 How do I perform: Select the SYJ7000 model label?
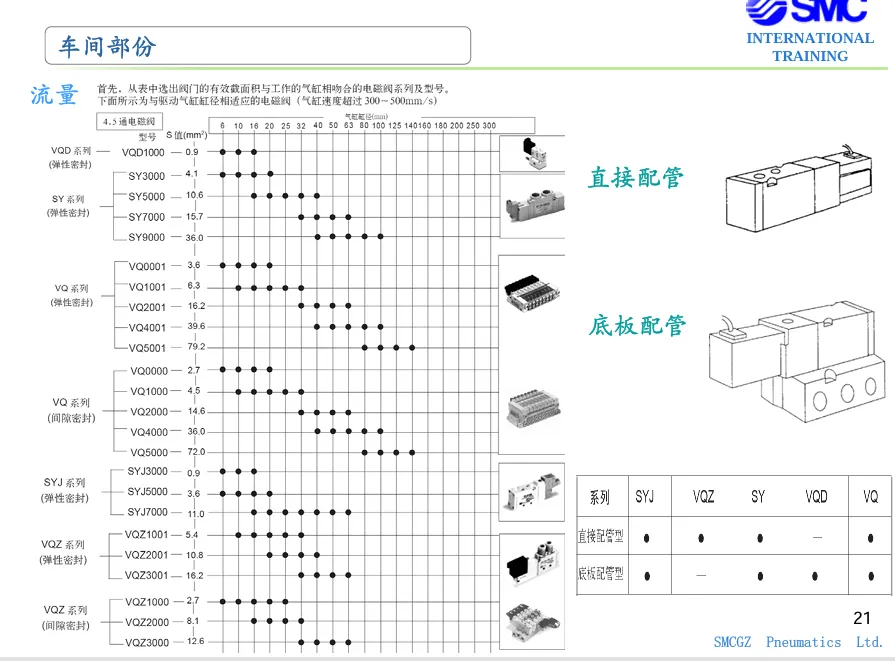(147, 512)
